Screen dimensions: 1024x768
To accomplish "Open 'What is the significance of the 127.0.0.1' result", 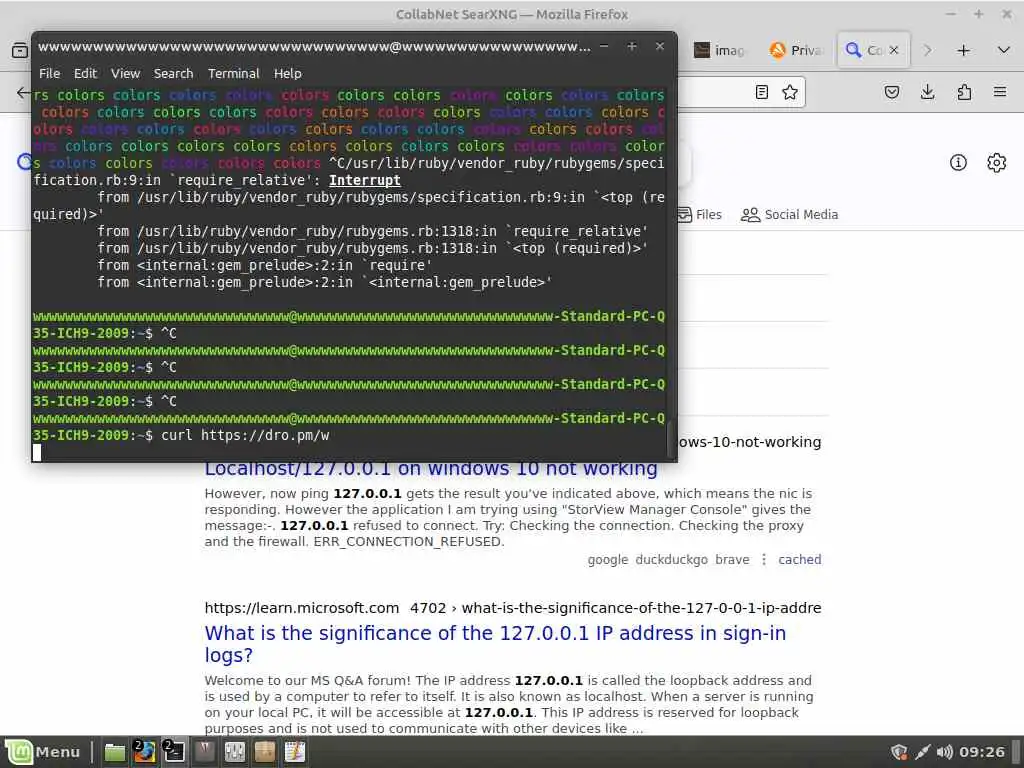I will click(x=495, y=644).
